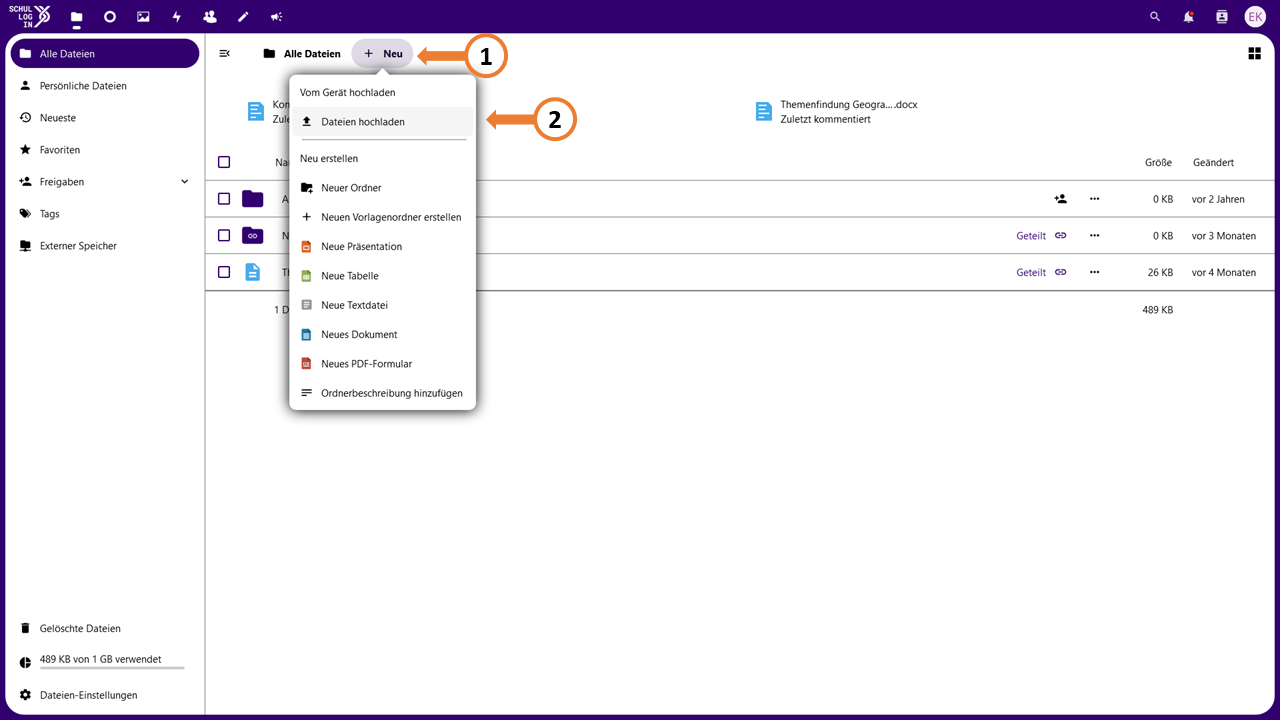This screenshot has height=720, width=1280.
Task: Open three-dot actions for the 2-year-old folder
Action: pyautogui.click(x=1095, y=199)
